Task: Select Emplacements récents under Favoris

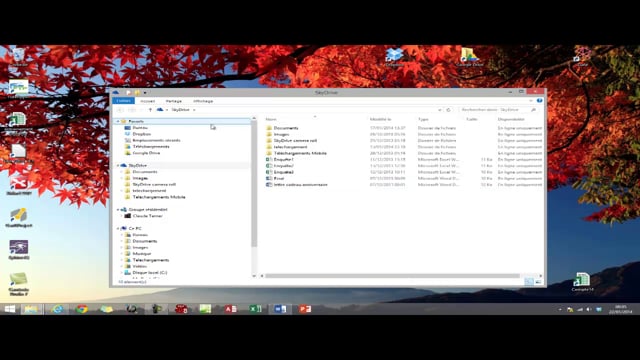Action: (156, 140)
